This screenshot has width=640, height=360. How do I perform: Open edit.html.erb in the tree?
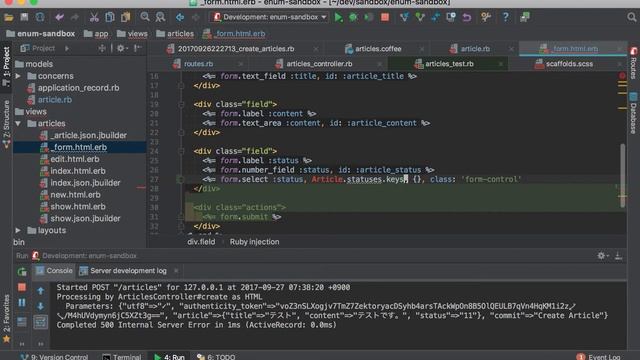click(x=75, y=159)
